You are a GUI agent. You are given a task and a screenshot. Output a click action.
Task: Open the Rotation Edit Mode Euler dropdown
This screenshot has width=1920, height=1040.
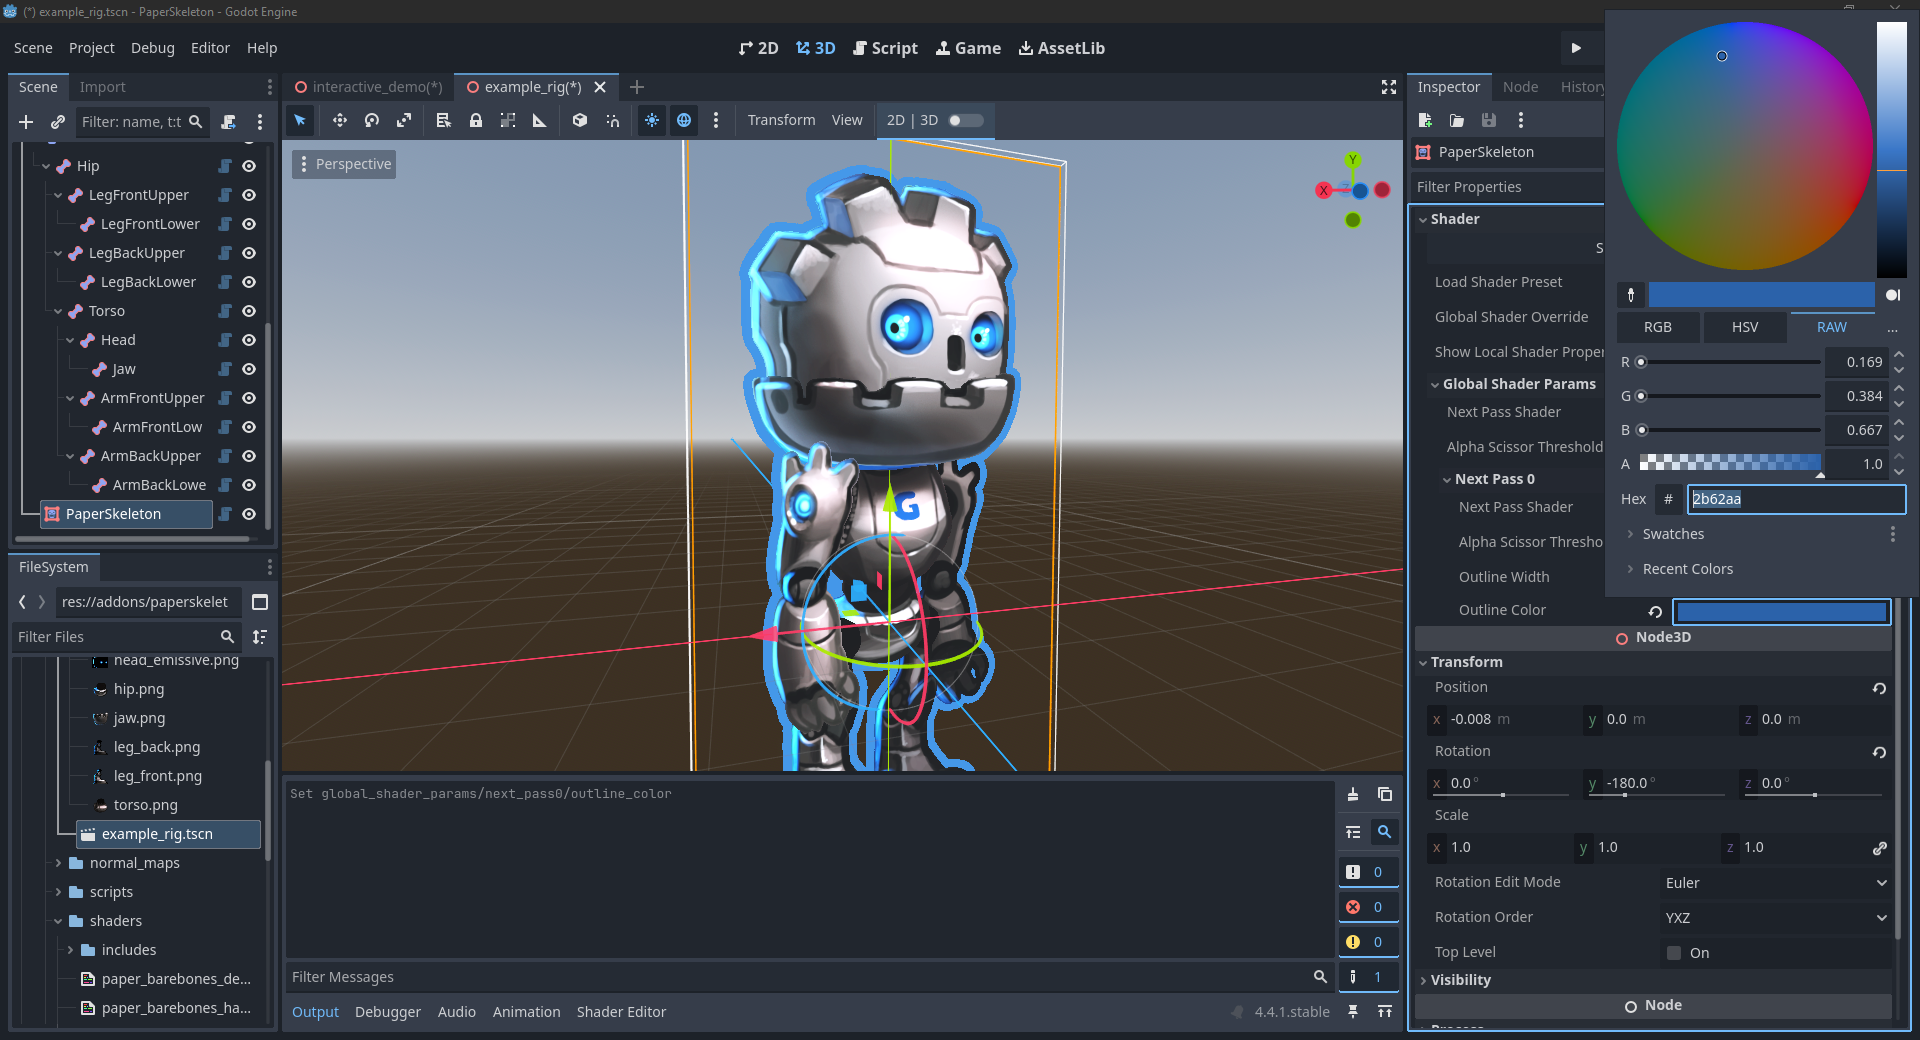click(1775, 883)
